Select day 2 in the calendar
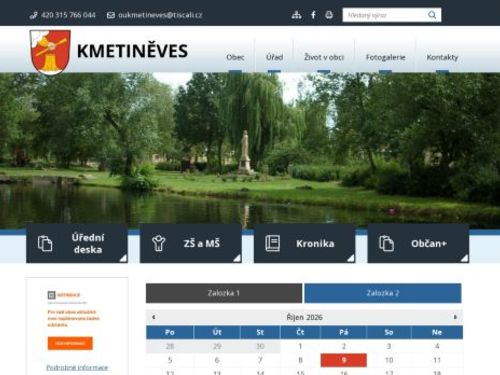The width and height of the screenshot is (500, 375). [344, 346]
